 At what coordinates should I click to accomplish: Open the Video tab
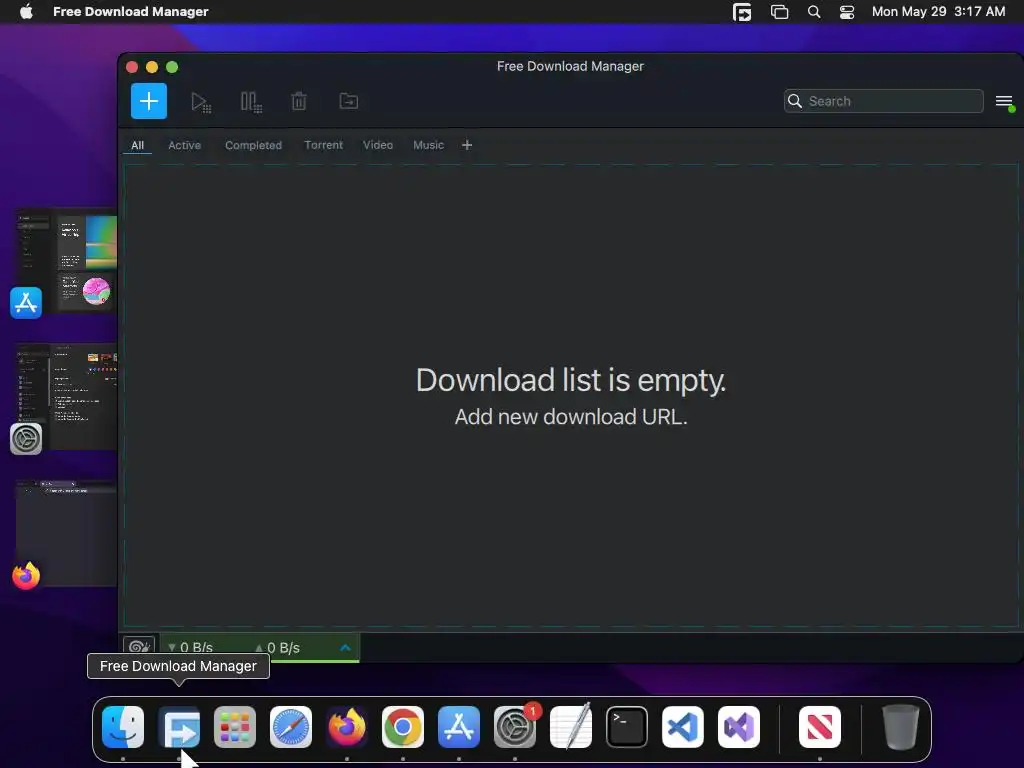pyautogui.click(x=378, y=145)
